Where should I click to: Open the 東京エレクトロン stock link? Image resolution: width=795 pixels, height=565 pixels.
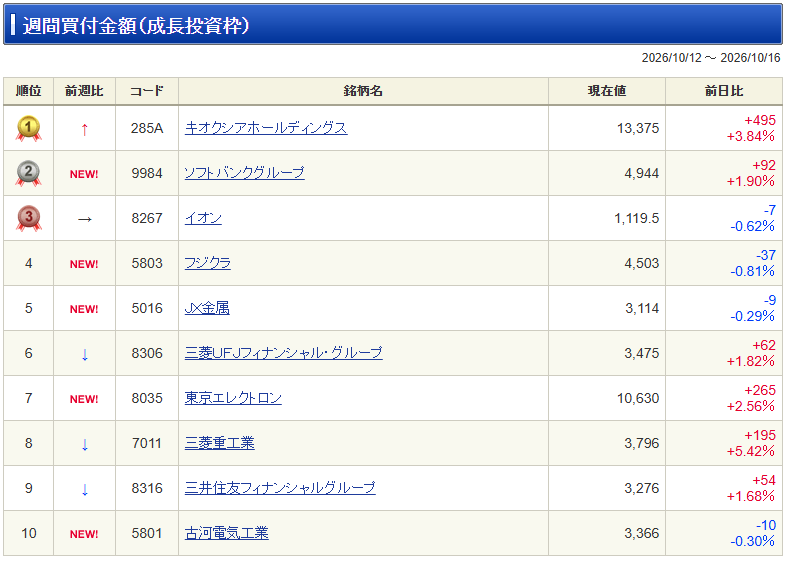[x=233, y=398]
